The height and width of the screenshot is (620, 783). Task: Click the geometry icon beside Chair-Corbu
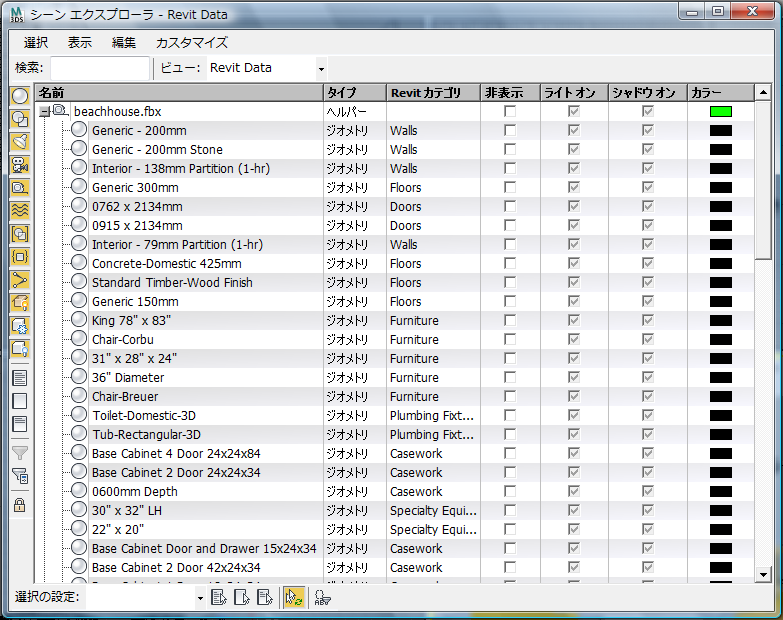click(79, 338)
